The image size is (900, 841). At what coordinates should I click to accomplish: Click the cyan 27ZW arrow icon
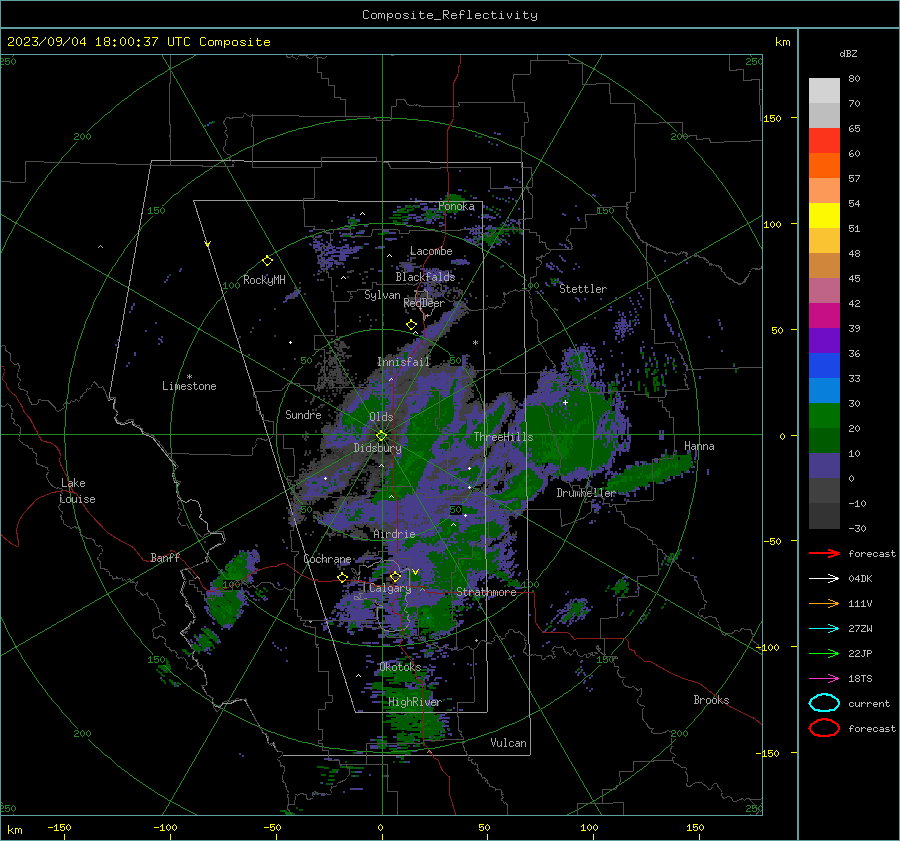pos(824,629)
